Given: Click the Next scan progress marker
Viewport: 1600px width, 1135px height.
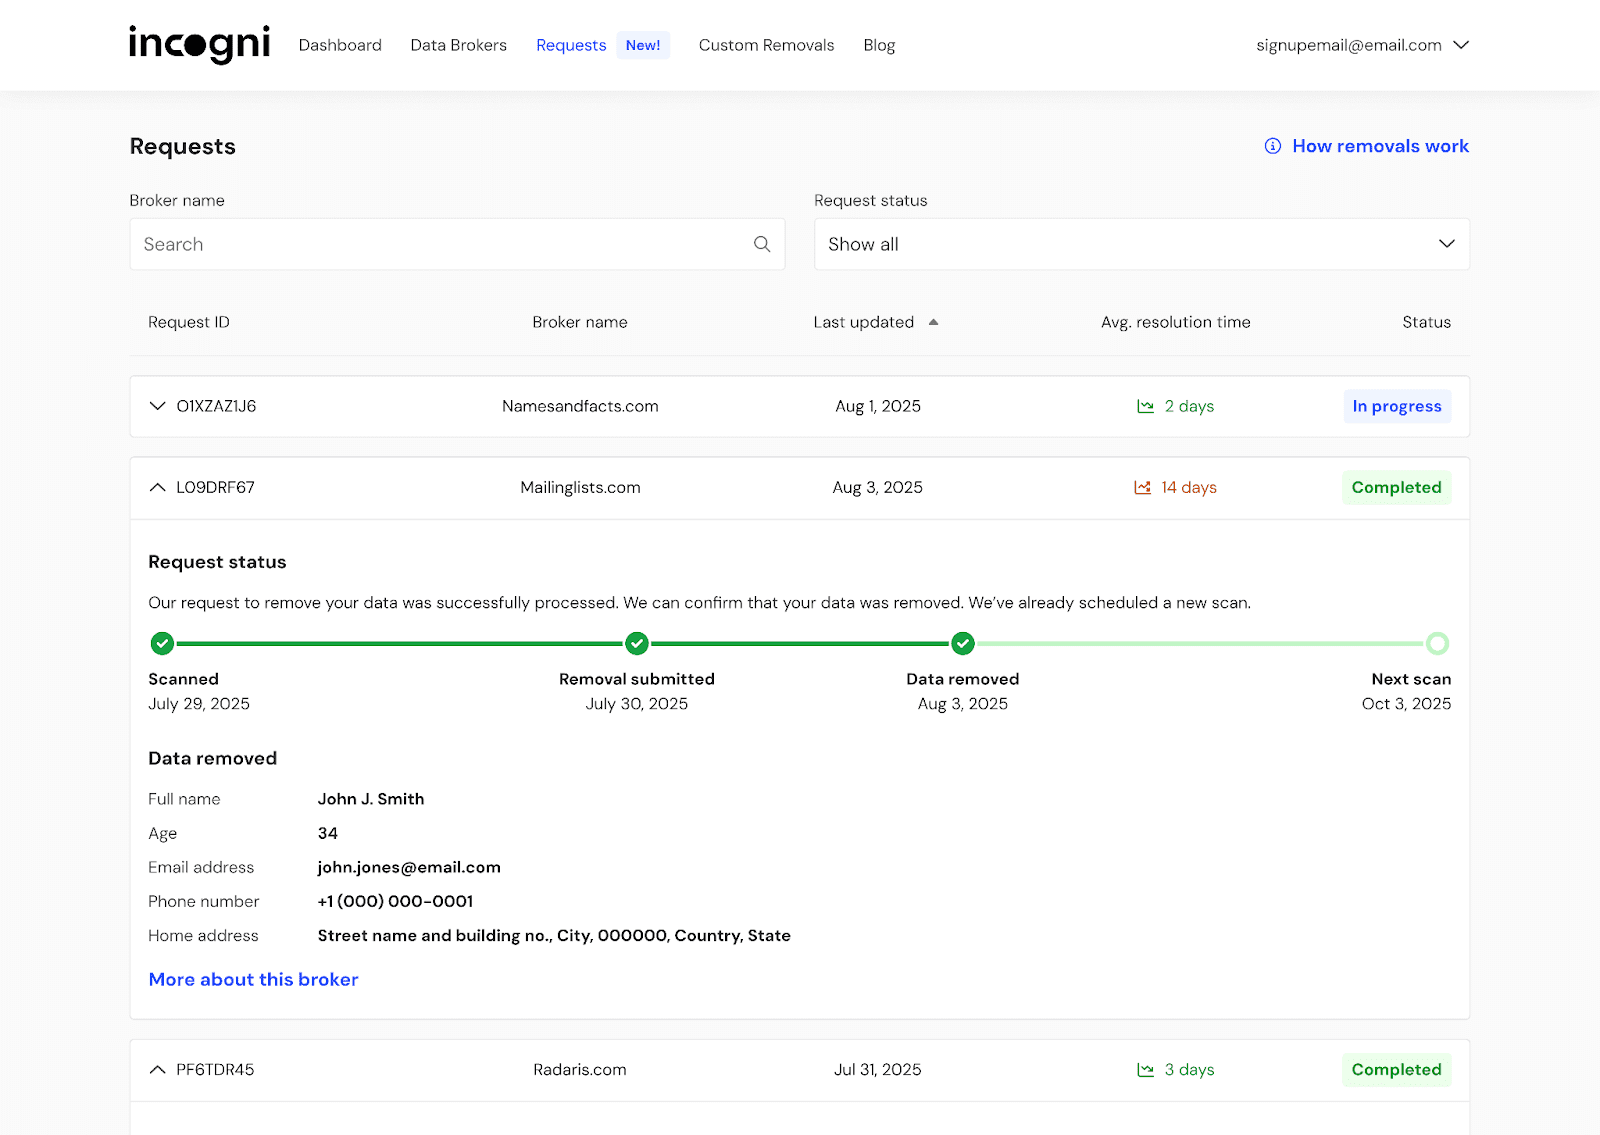Looking at the screenshot, I should [1437, 643].
